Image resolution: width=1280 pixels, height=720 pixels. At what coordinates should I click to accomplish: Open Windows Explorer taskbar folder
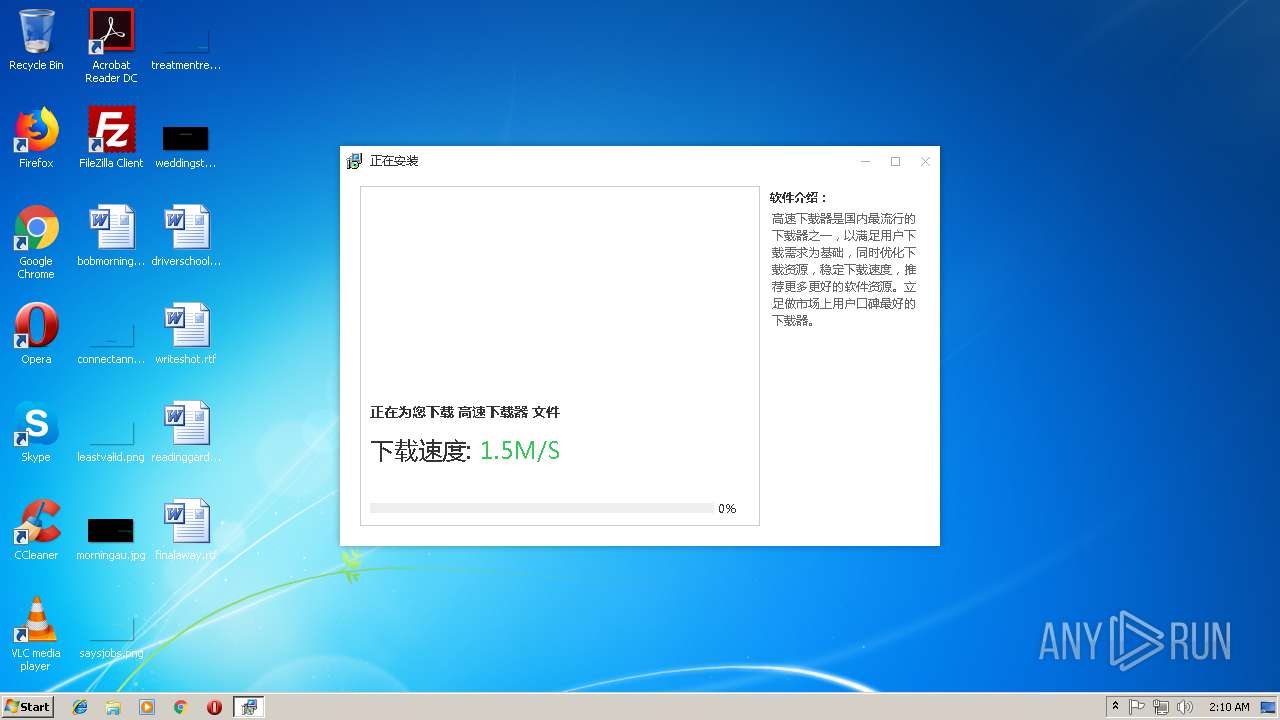point(113,707)
